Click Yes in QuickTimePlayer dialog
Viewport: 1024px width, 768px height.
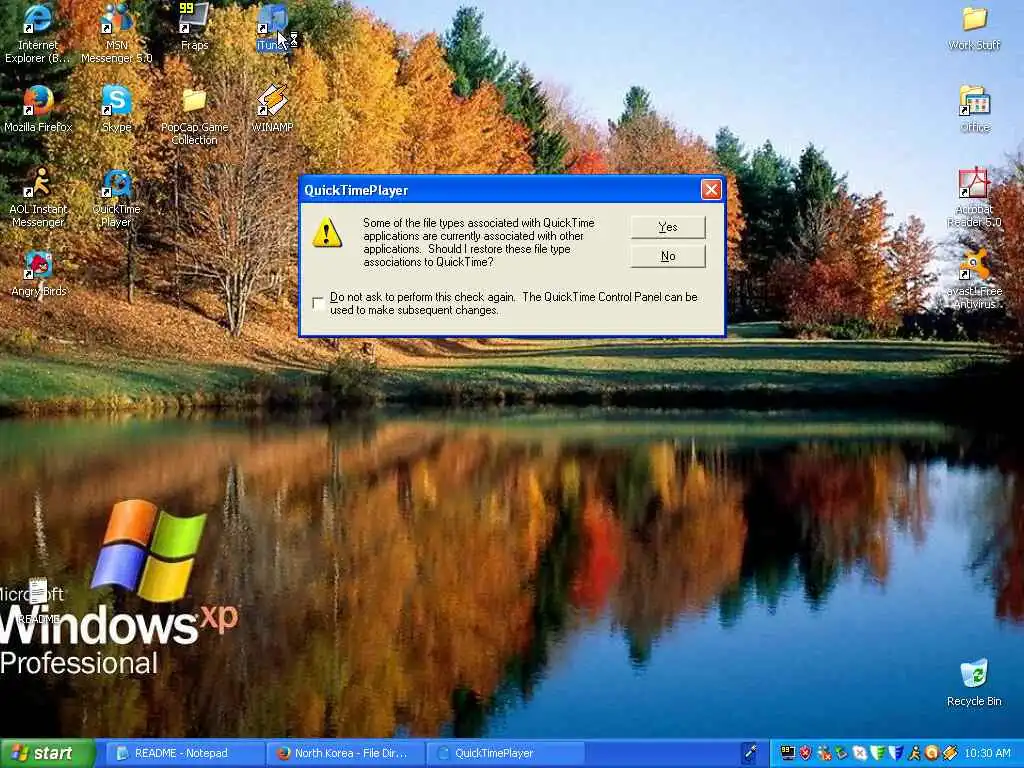tap(667, 227)
